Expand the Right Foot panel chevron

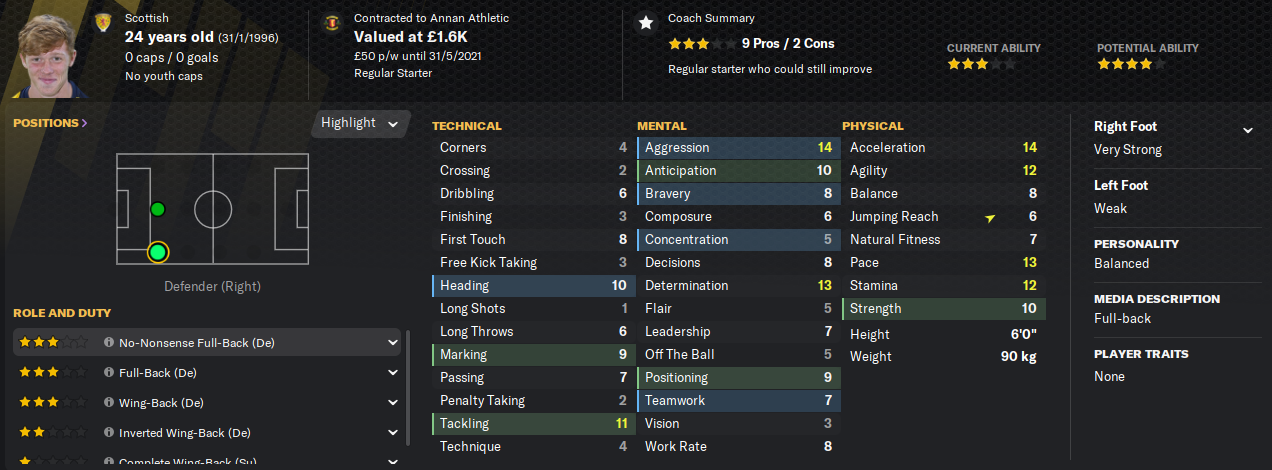(x=1247, y=130)
